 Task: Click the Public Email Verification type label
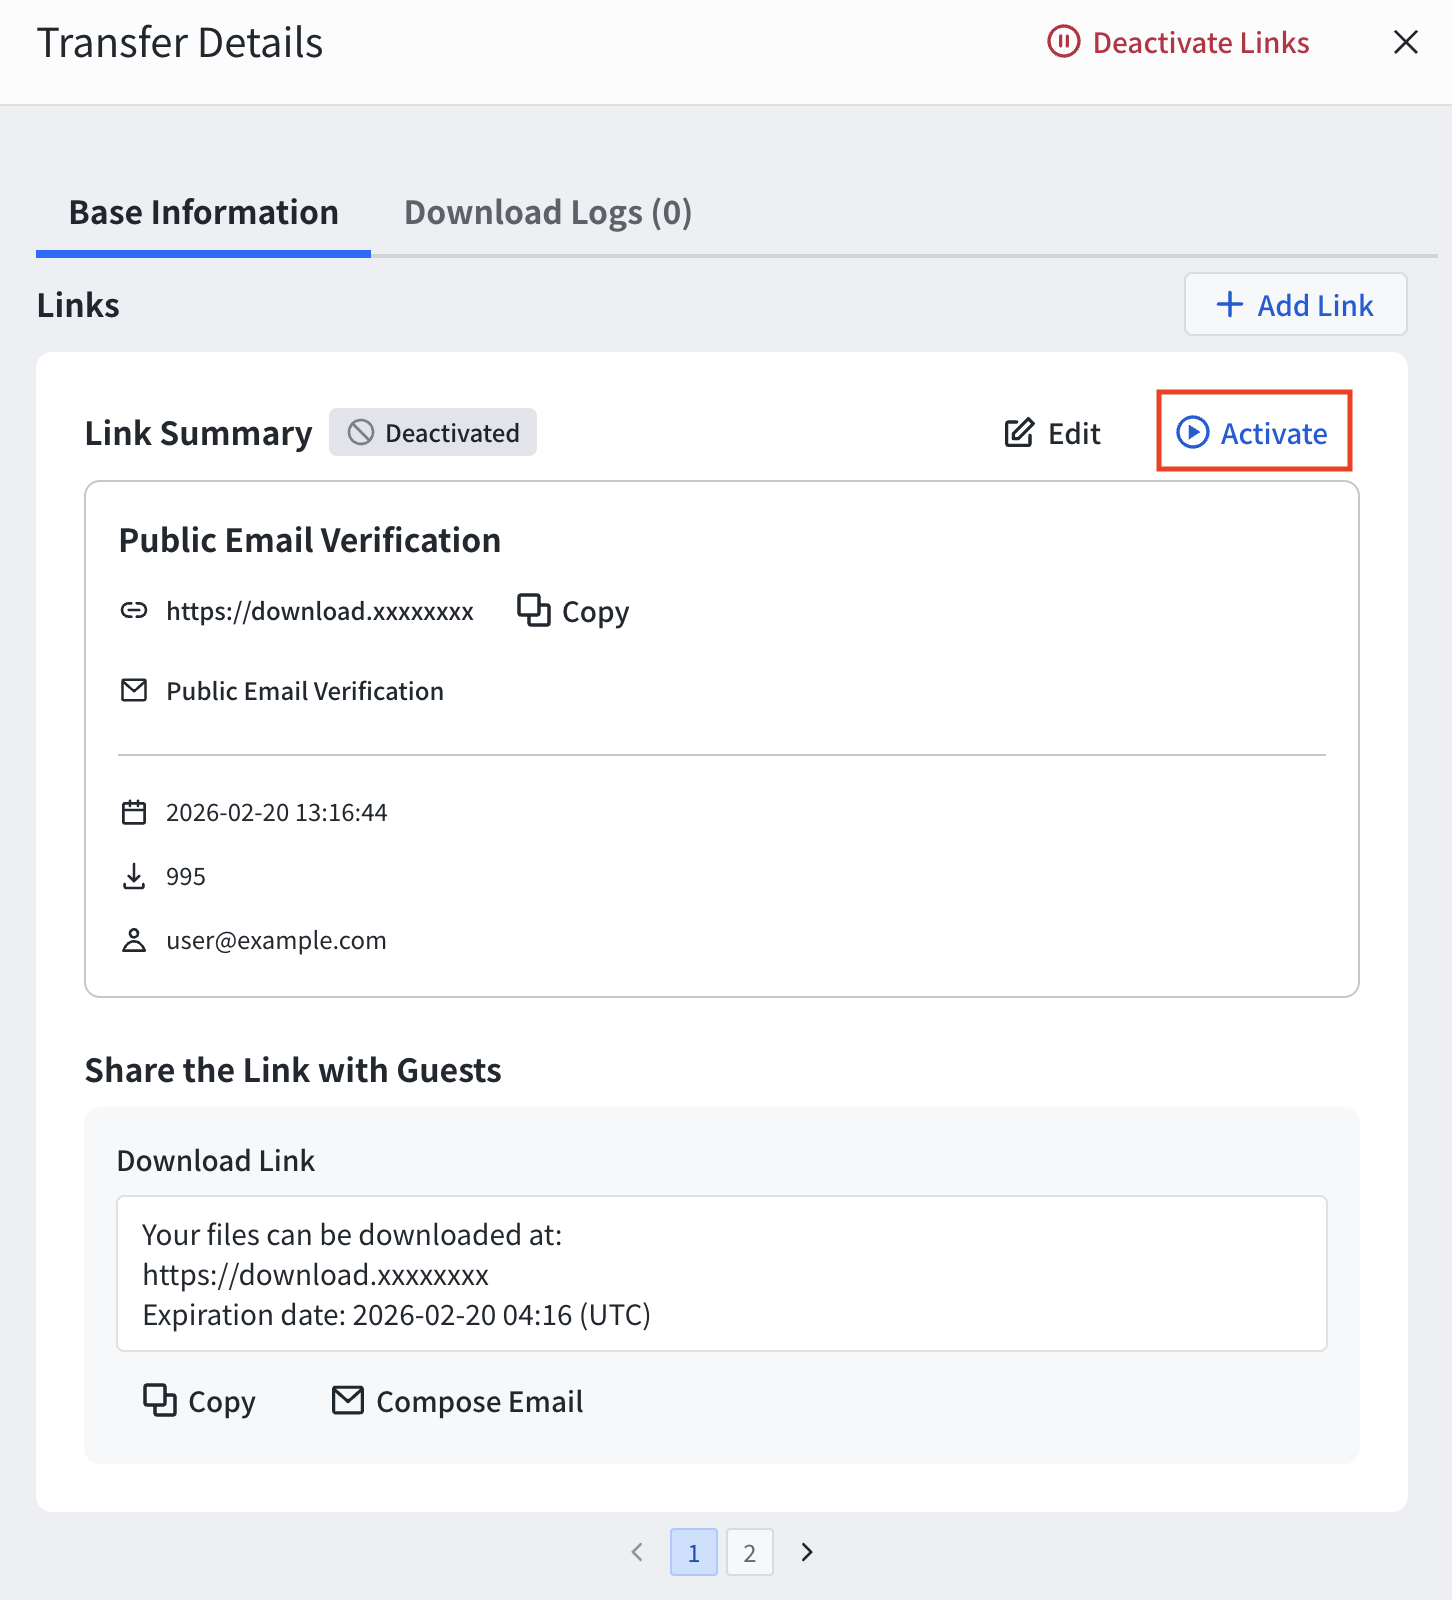coord(305,691)
